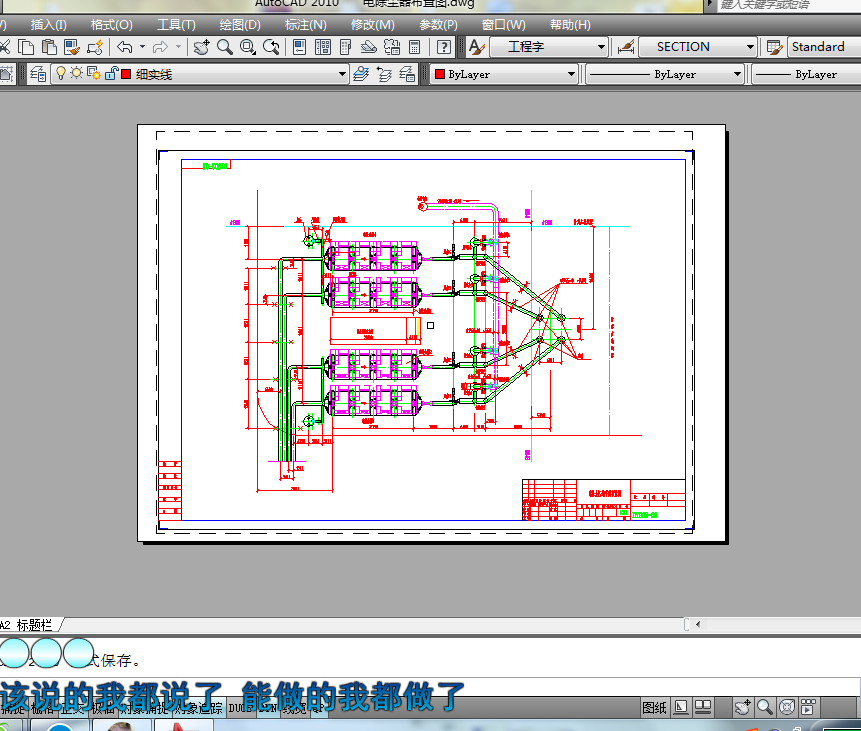The width and height of the screenshot is (861, 731).
Task: Activate the Zoom Realtime magnifier
Action: [x=225, y=47]
